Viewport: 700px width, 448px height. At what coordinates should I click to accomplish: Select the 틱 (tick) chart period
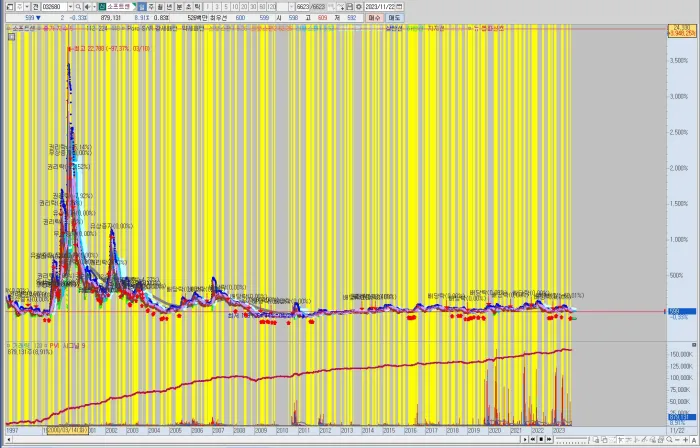(197, 7)
